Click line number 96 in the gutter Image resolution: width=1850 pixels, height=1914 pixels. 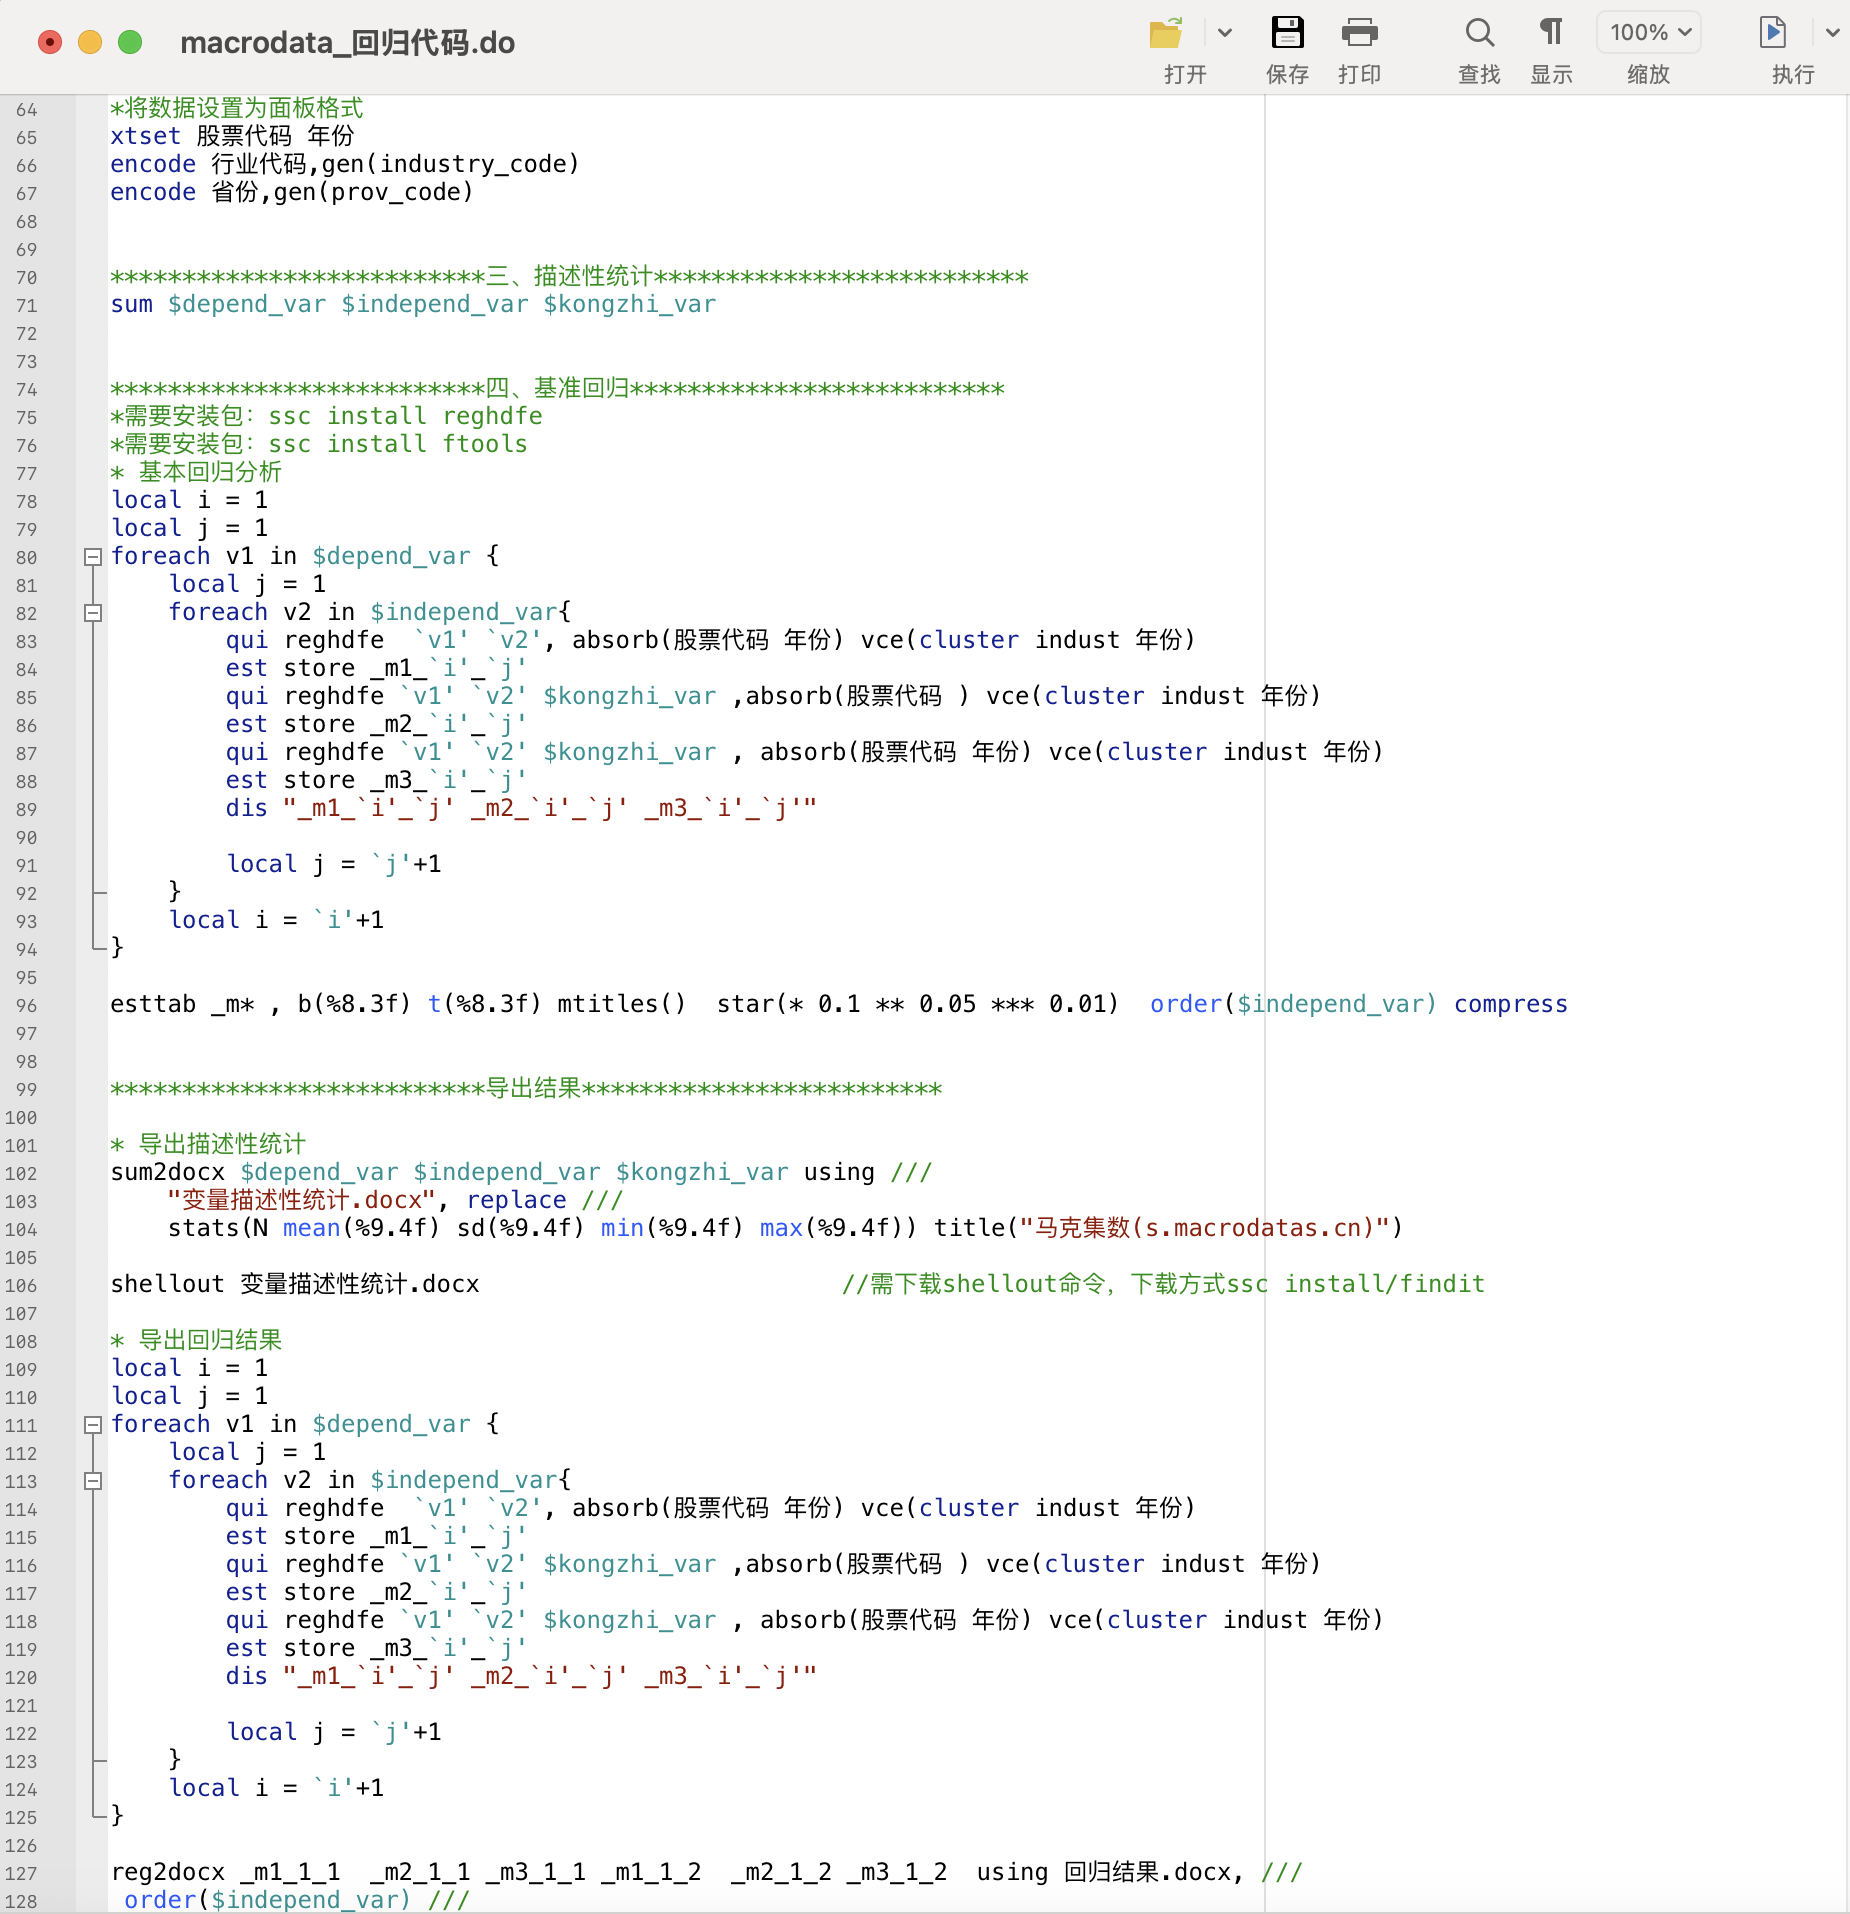click(x=27, y=1006)
